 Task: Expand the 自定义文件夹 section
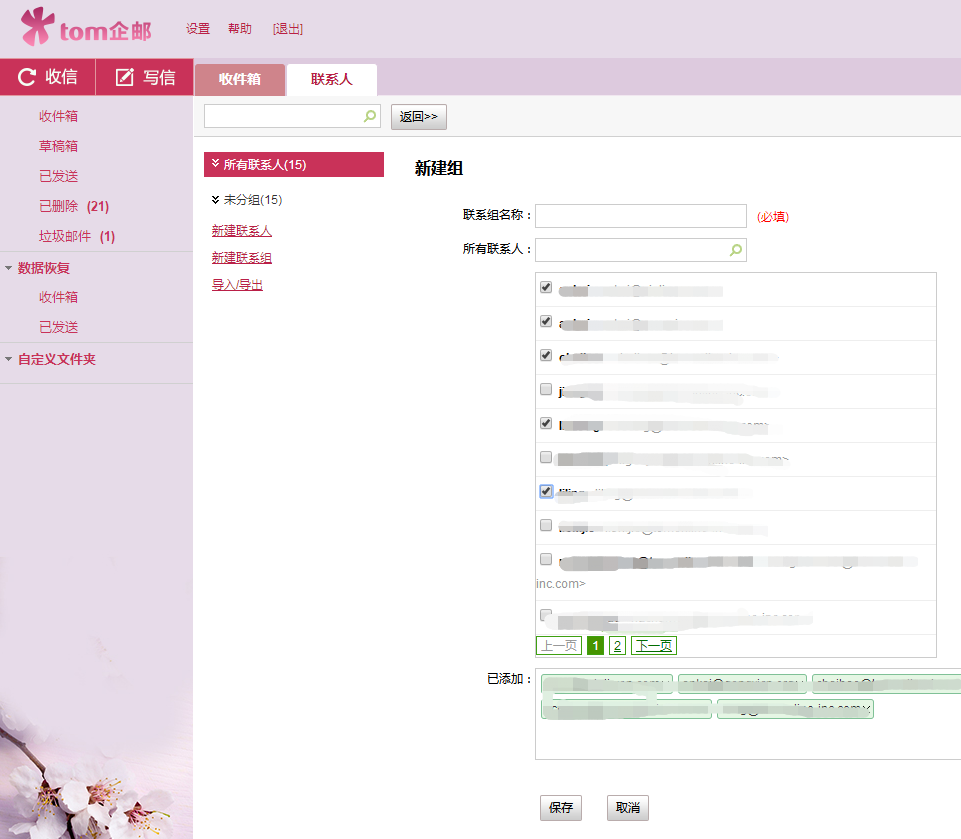pyautogui.click(x=10, y=359)
